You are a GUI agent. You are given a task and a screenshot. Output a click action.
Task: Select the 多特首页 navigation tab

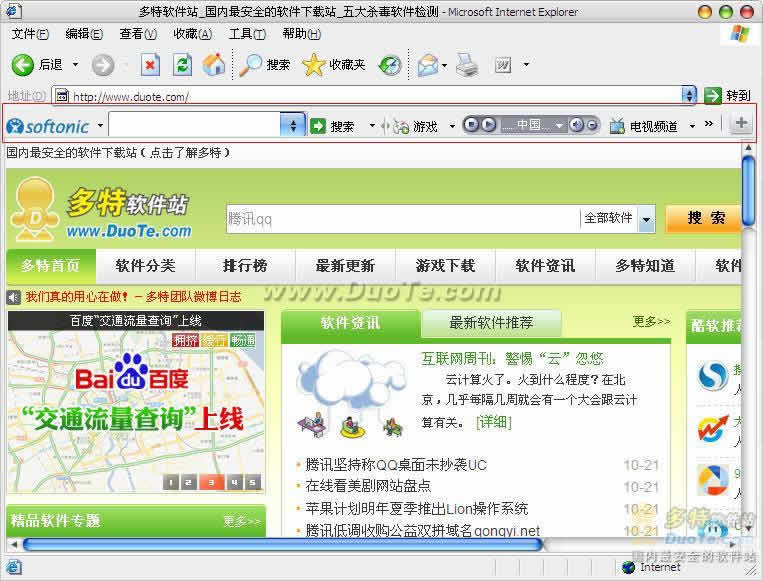click(51, 266)
